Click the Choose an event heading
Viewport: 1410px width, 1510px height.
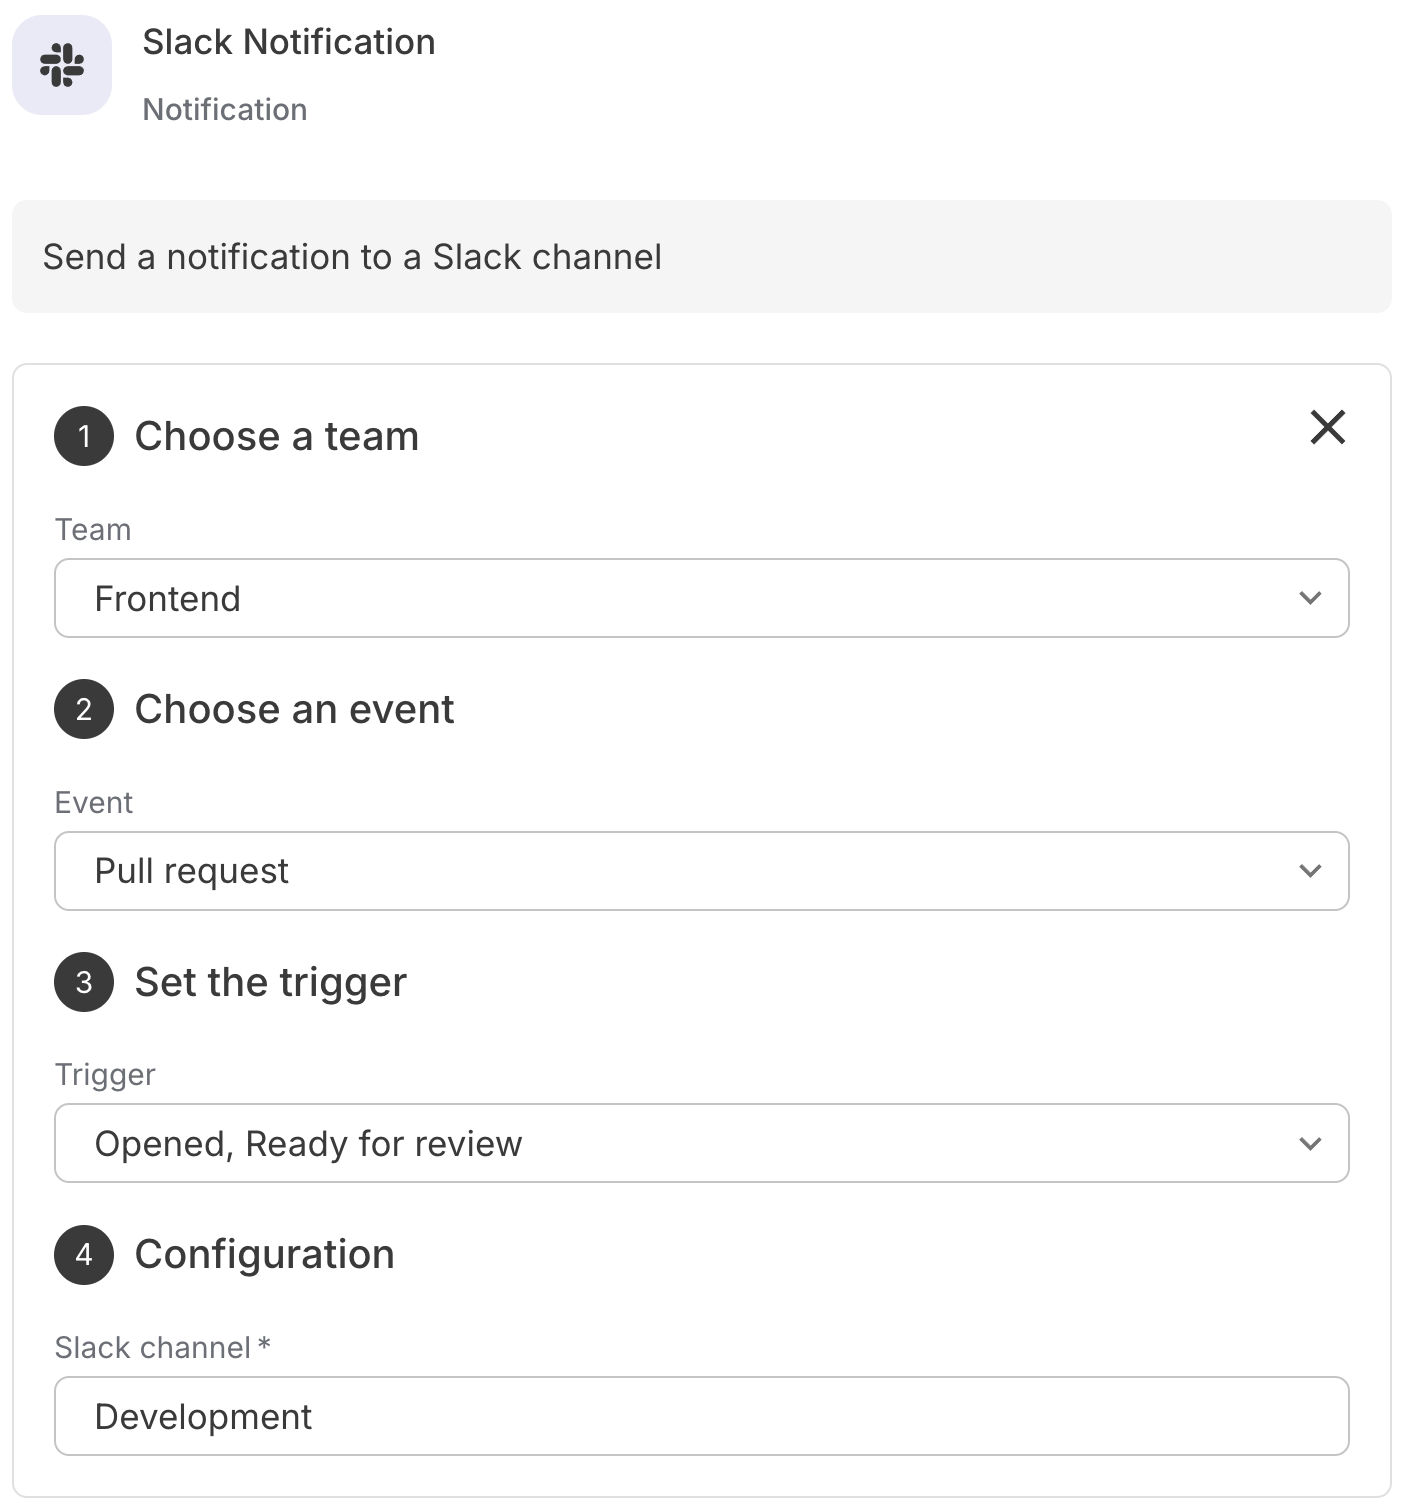pyautogui.click(x=294, y=709)
